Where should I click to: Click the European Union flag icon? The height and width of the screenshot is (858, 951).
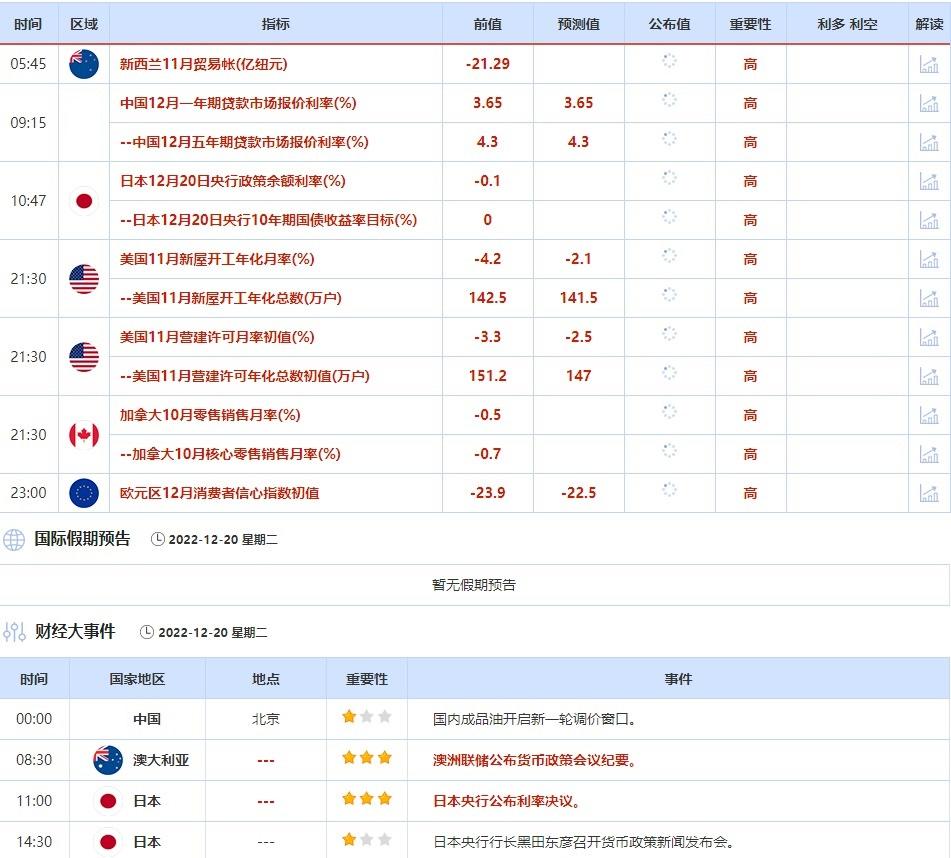point(84,493)
